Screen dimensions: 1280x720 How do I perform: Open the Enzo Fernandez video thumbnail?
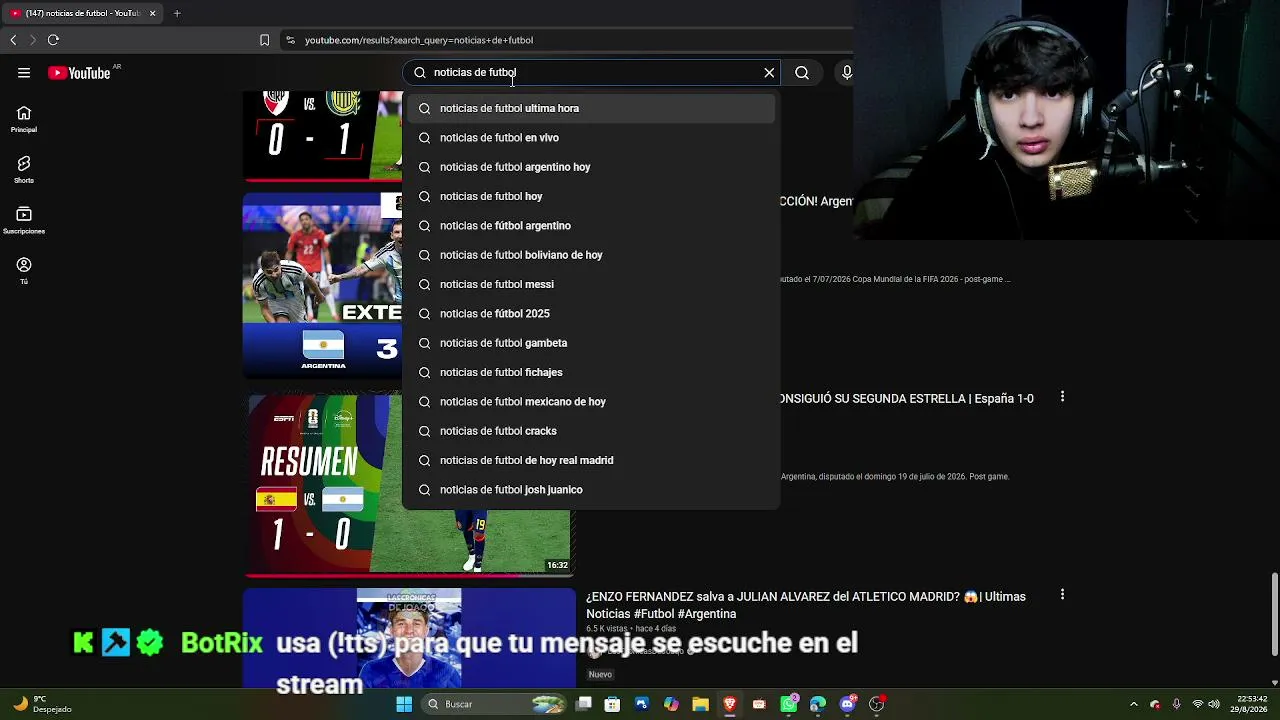(409, 638)
